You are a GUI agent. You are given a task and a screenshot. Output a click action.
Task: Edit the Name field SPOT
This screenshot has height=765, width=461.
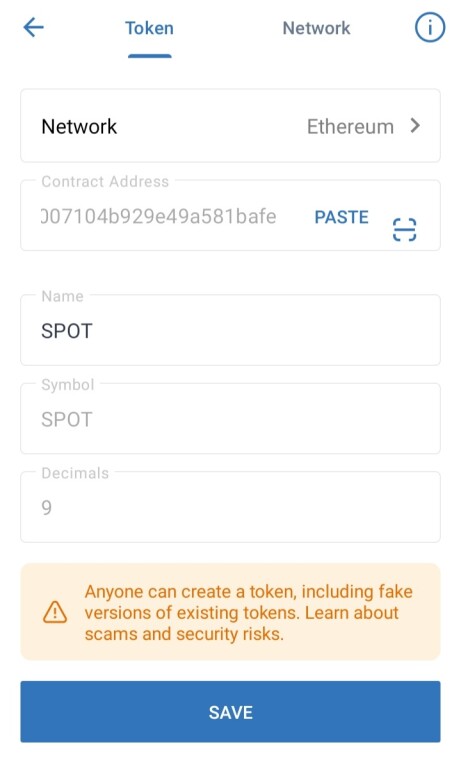point(230,330)
